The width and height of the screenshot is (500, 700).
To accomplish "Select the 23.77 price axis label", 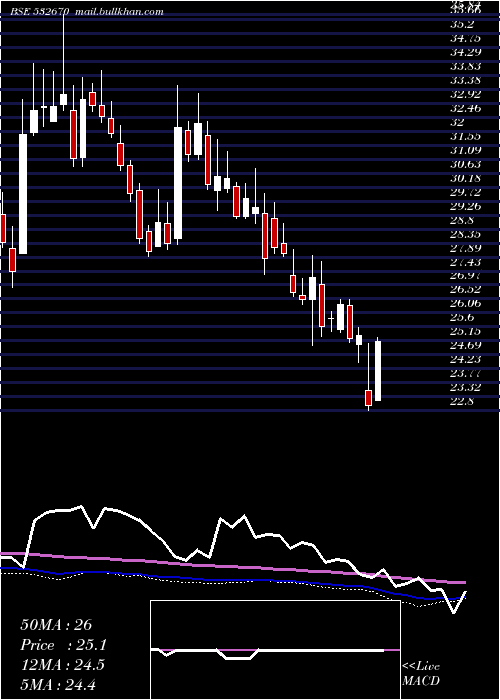I will pos(465,373).
